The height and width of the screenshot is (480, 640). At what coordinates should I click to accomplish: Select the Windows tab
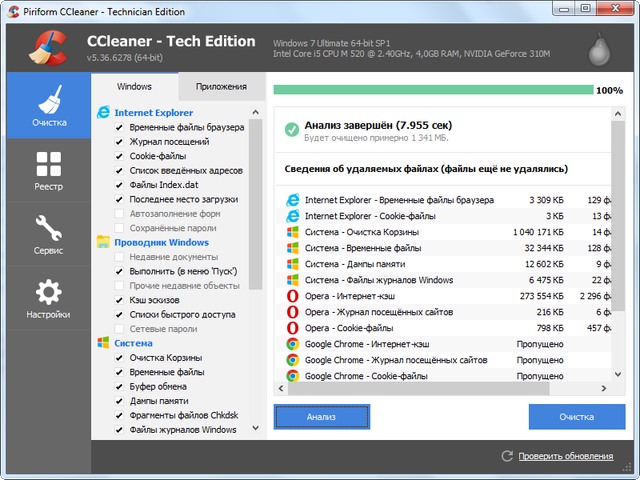pos(135,86)
